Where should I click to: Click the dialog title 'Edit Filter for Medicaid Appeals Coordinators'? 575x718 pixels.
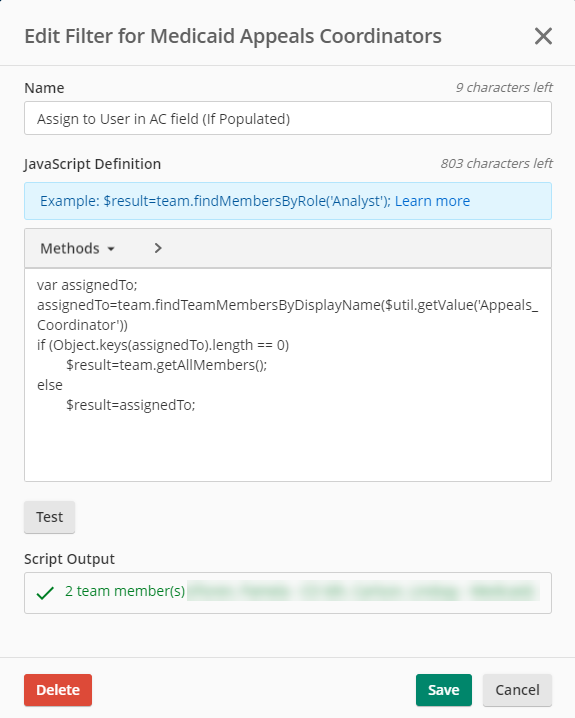233,36
